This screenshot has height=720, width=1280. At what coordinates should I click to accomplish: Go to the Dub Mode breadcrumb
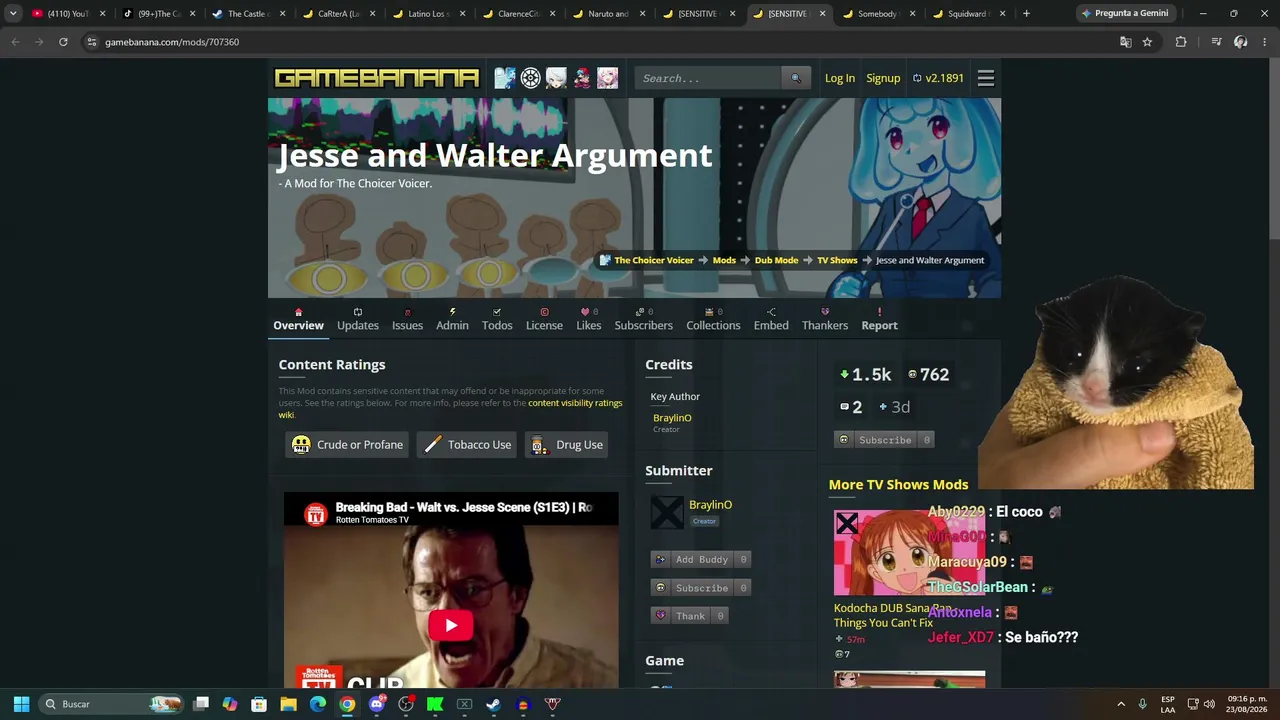[x=776, y=260]
